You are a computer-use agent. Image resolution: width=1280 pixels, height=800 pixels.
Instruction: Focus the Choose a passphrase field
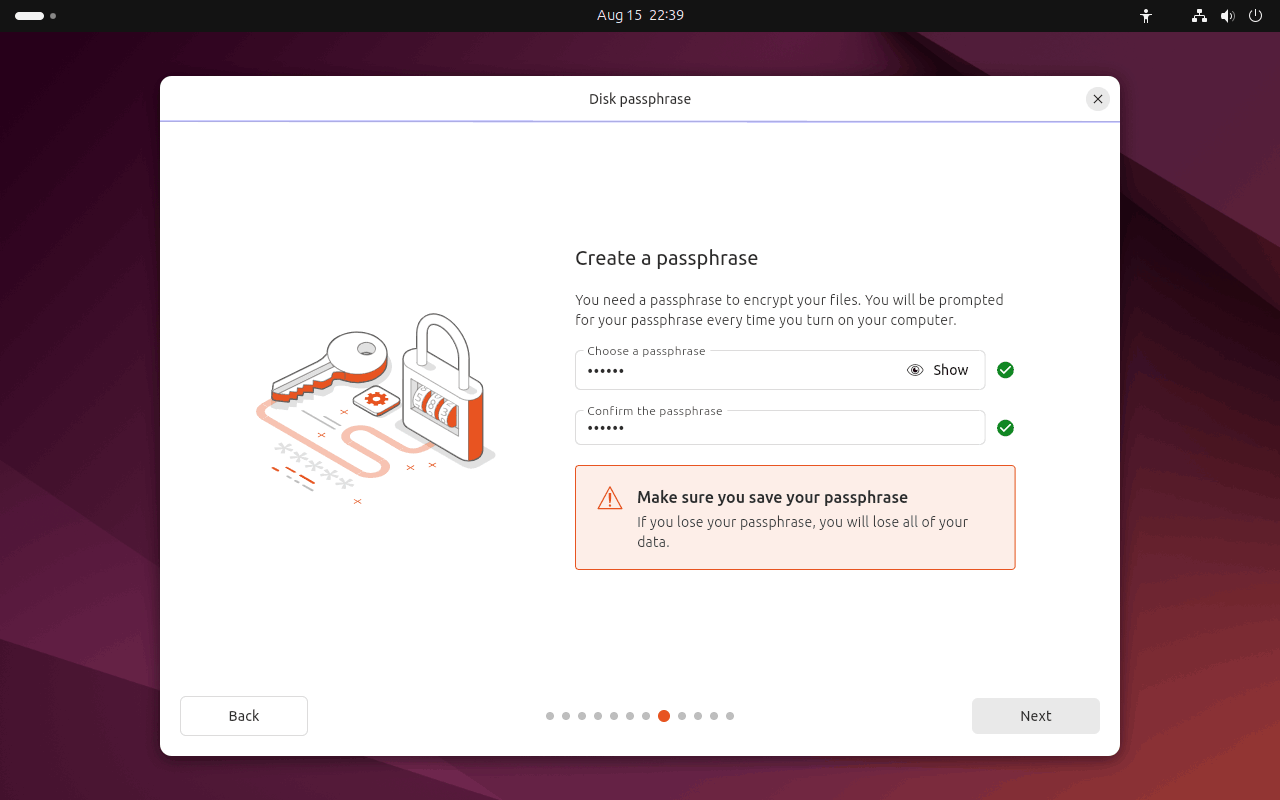point(740,371)
